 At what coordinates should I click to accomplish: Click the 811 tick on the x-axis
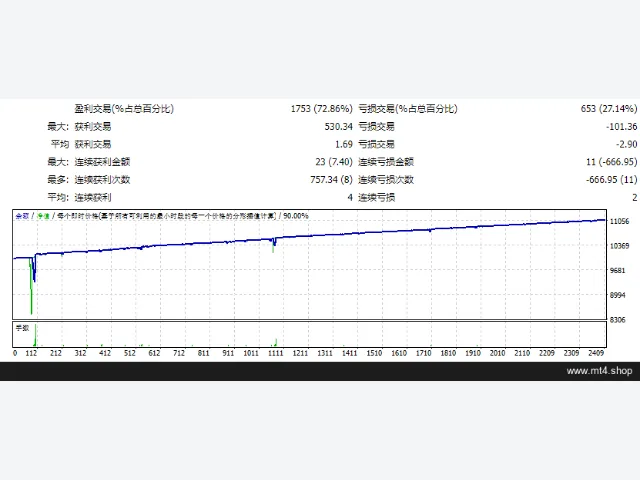click(203, 353)
